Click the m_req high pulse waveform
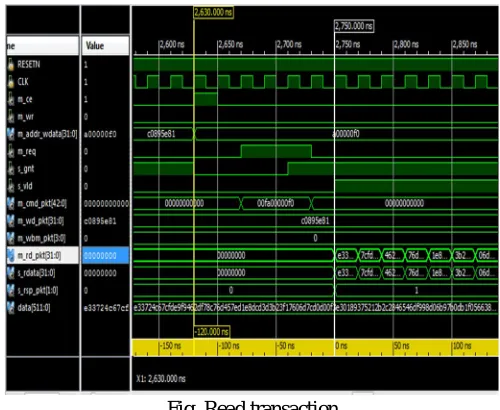The width and height of the screenshot is (500, 410). click(x=276, y=151)
